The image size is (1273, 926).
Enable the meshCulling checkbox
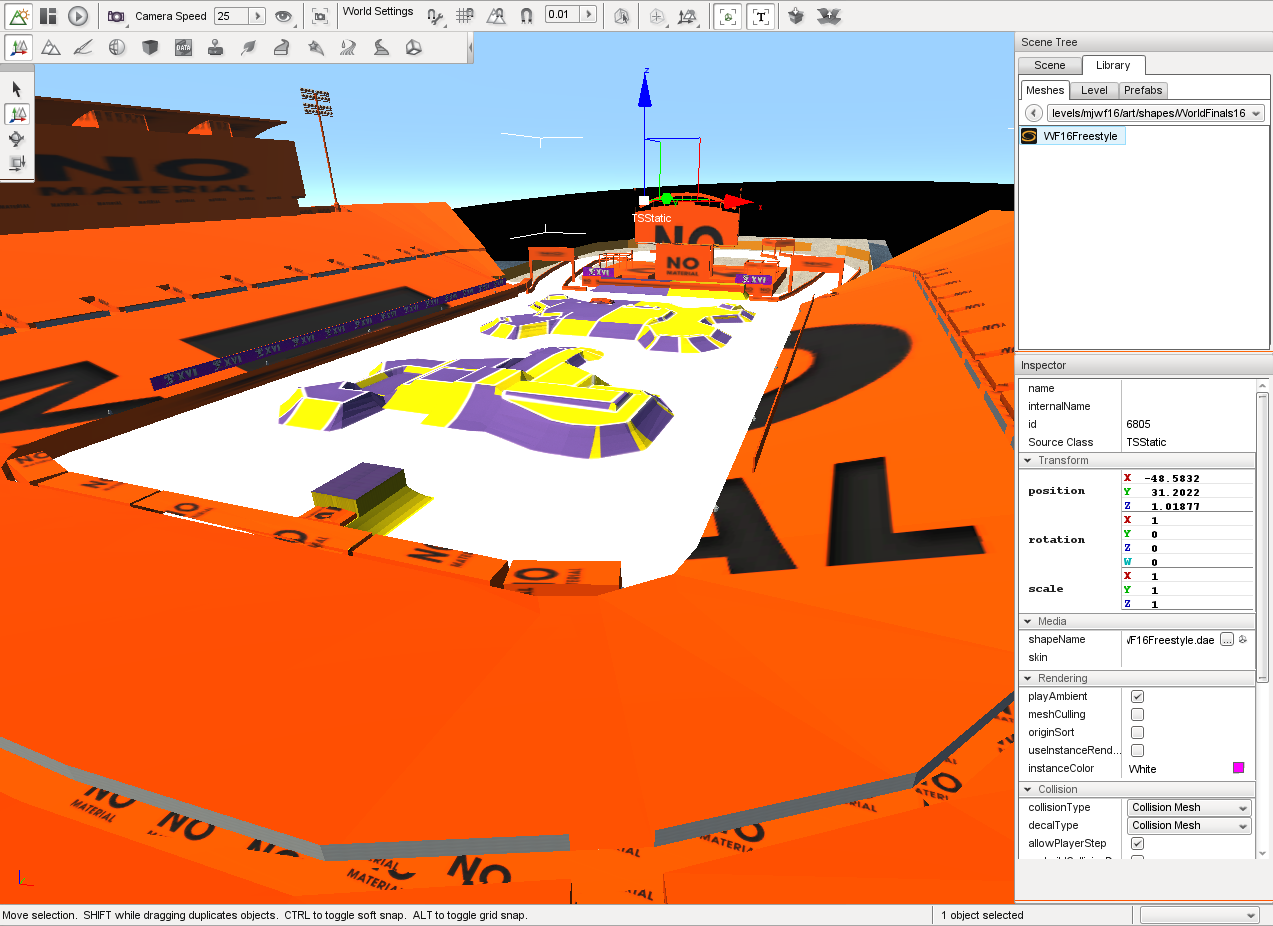pos(1137,715)
